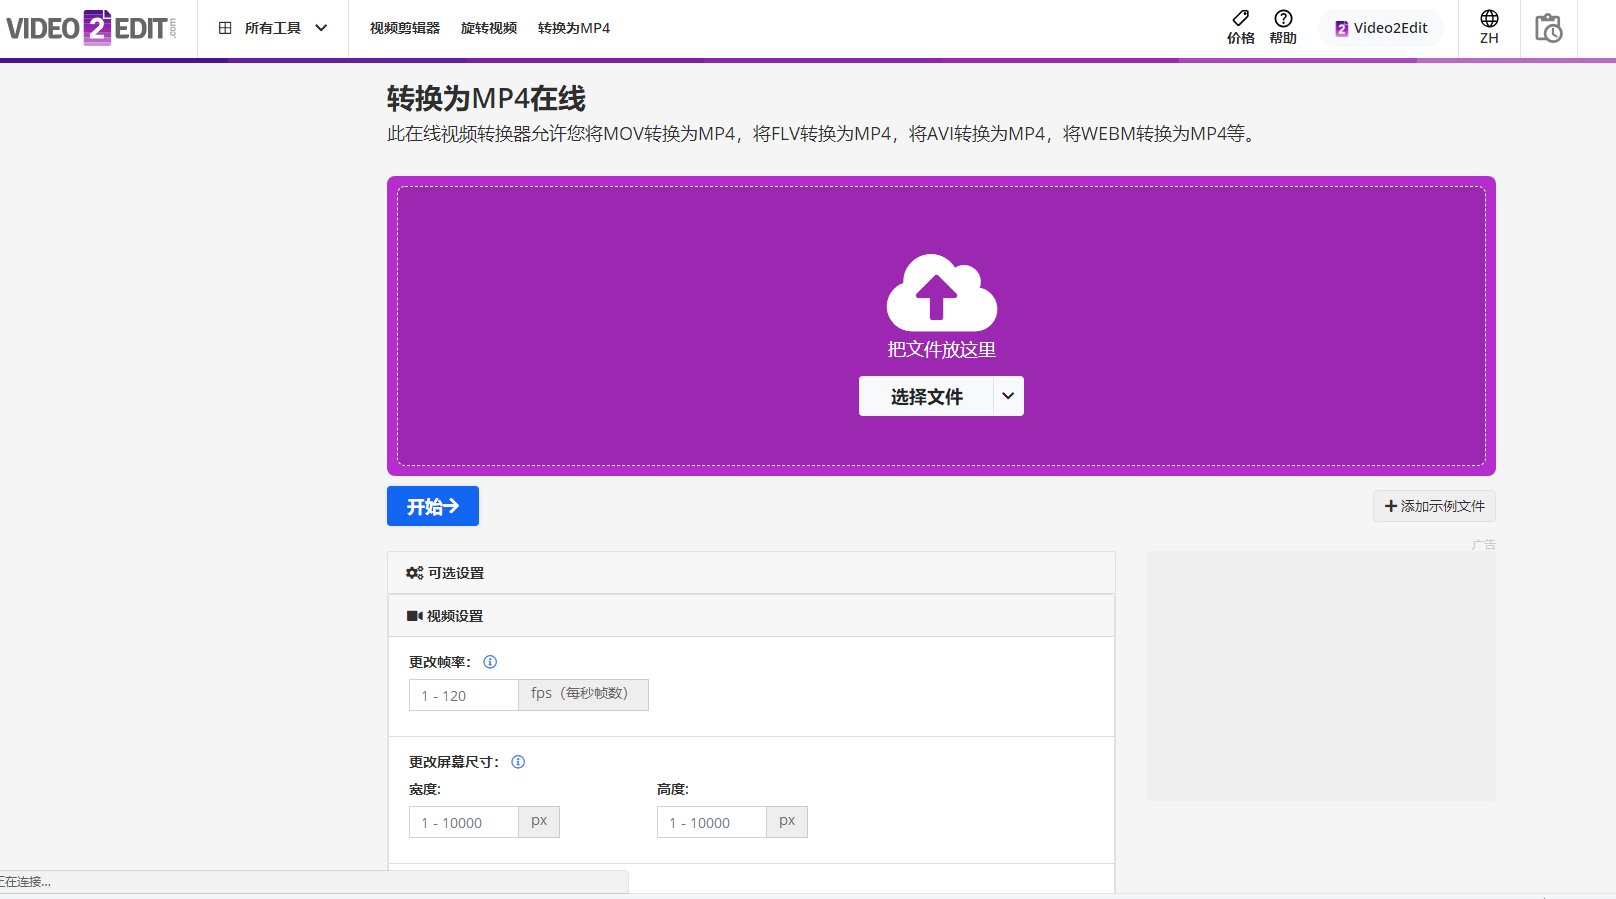Click the frame rate input field
Viewport: 1616px width, 899px height.
[x=464, y=695]
